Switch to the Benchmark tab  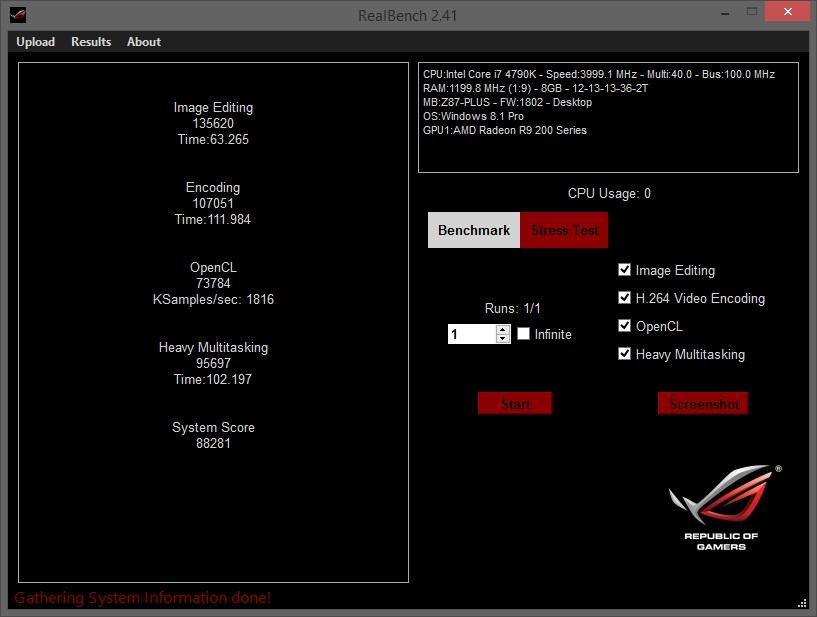click(474, 230)
